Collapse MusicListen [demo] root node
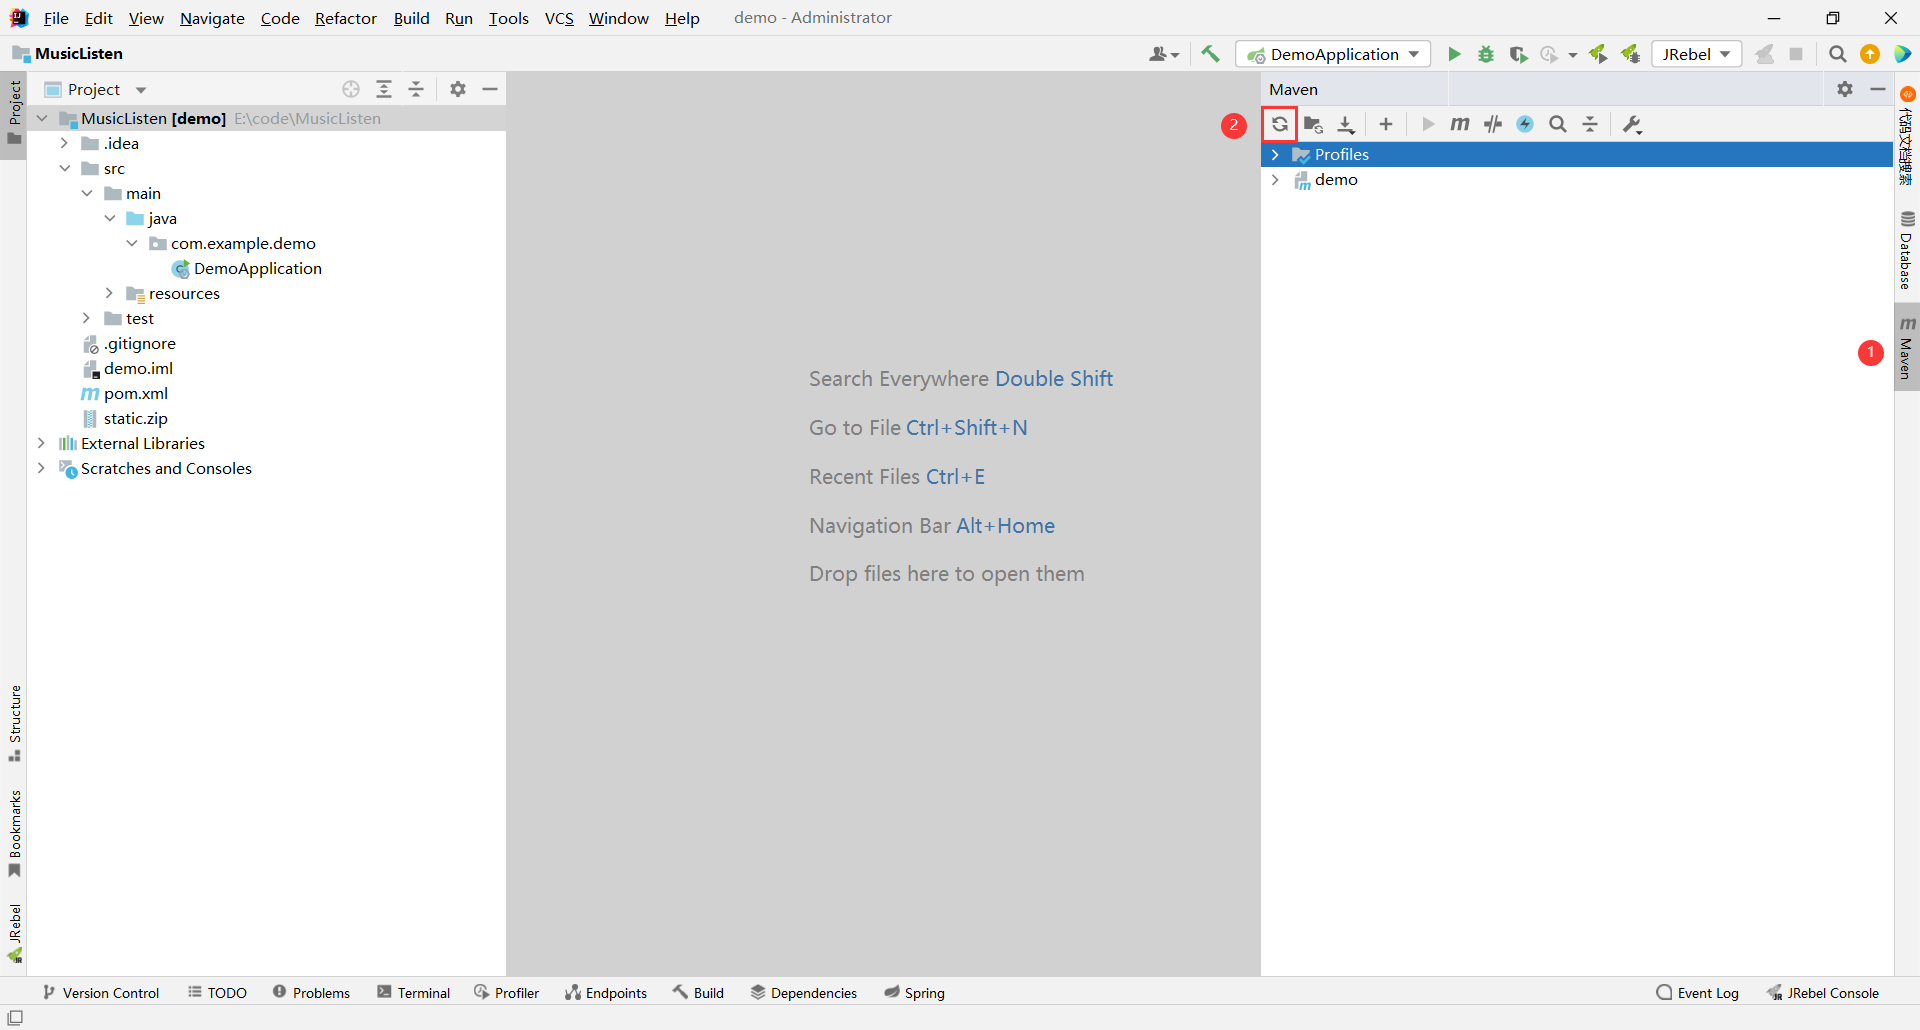The height and width of the screenshot is (1030, 1920). point(42,118)
